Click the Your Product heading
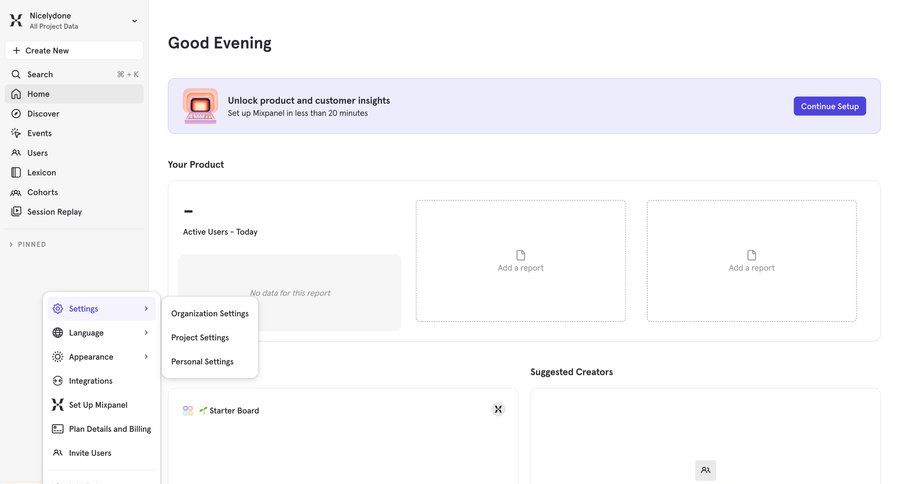 point(196,164)
